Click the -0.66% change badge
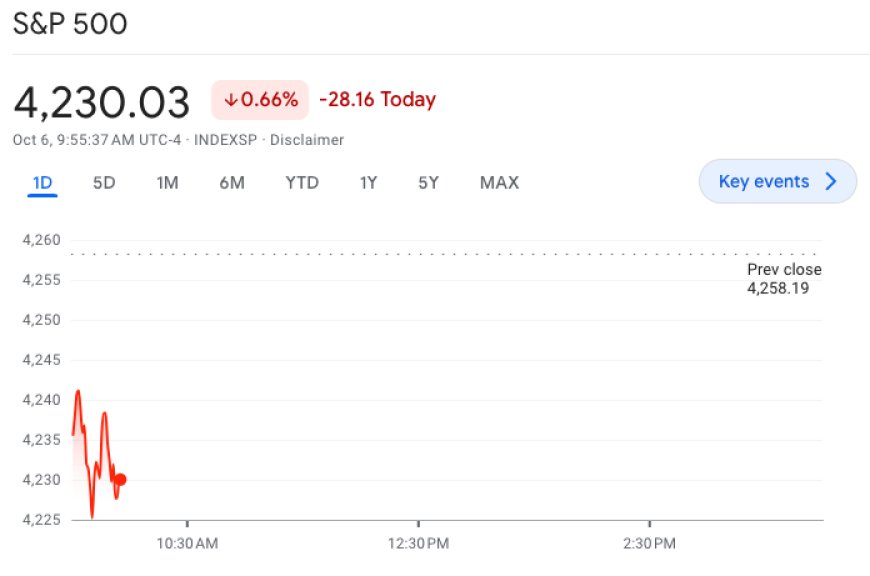Image resolution: width=870 pixels, height=576 pixels. click(x=260, y=100)
